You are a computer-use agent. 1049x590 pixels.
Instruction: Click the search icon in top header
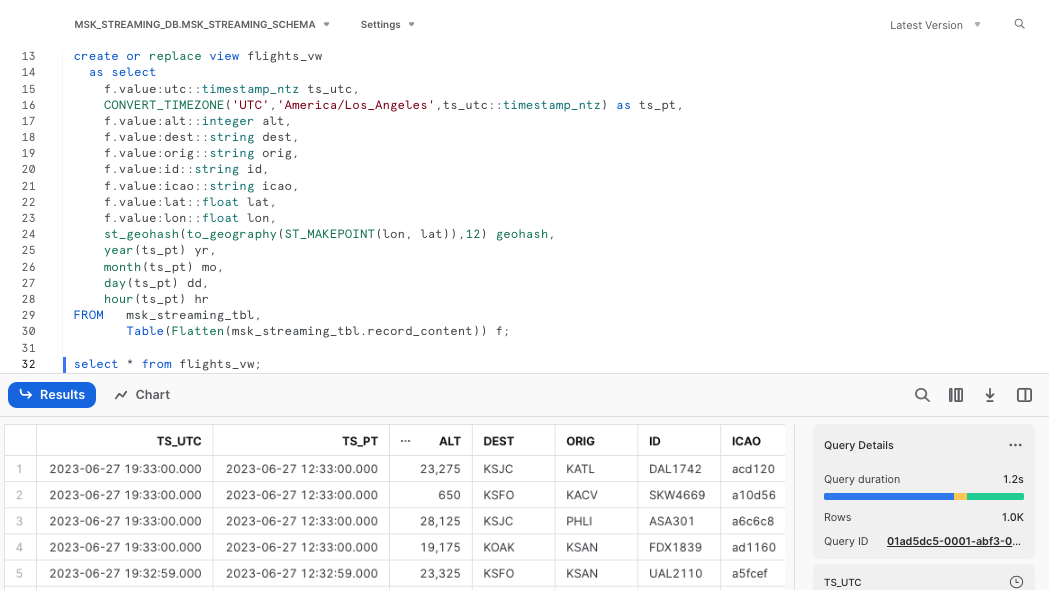(1019, 24)
